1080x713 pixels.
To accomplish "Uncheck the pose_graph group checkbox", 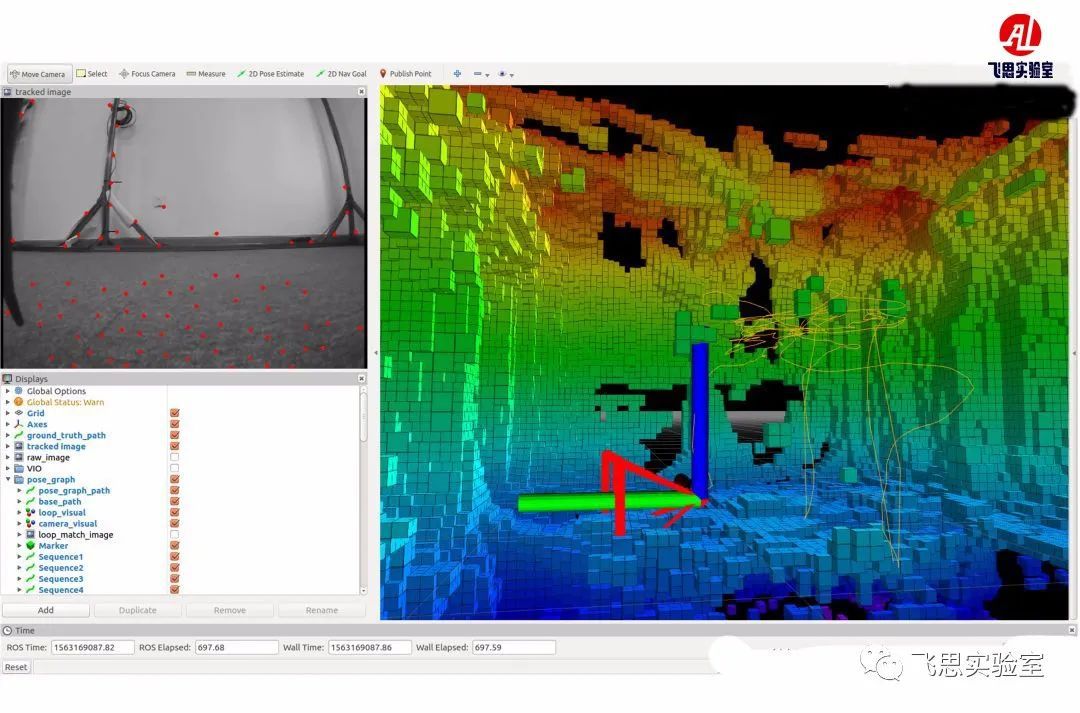I will coord(175,479).
